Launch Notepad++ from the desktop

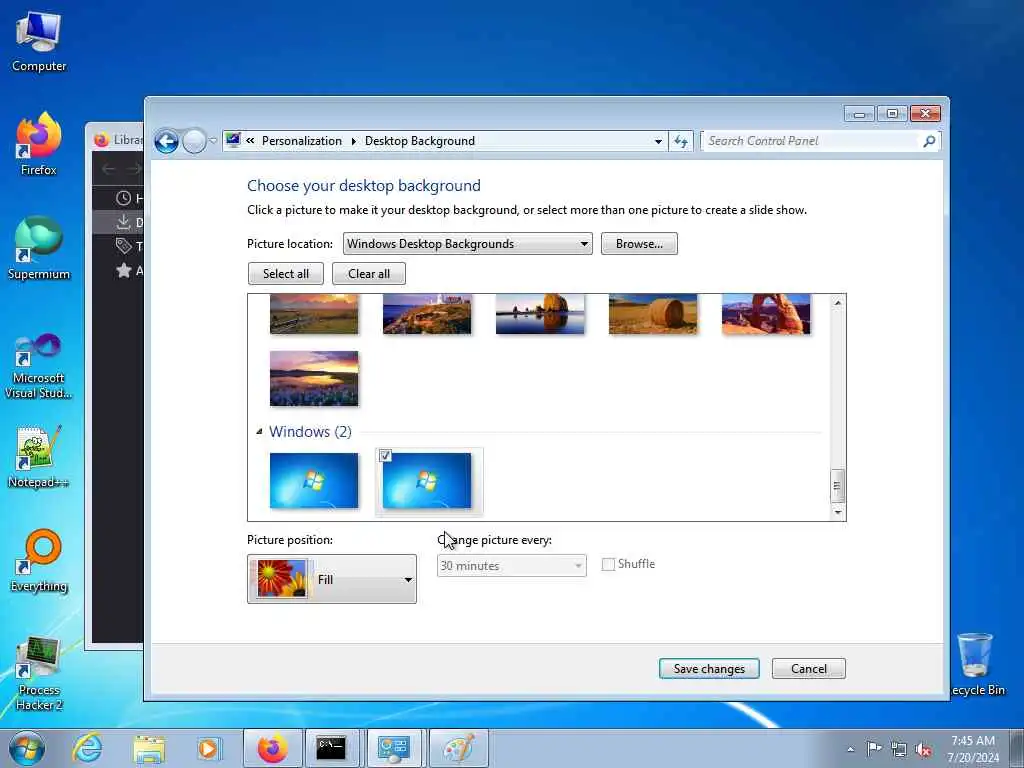click(x=39, y=457)
